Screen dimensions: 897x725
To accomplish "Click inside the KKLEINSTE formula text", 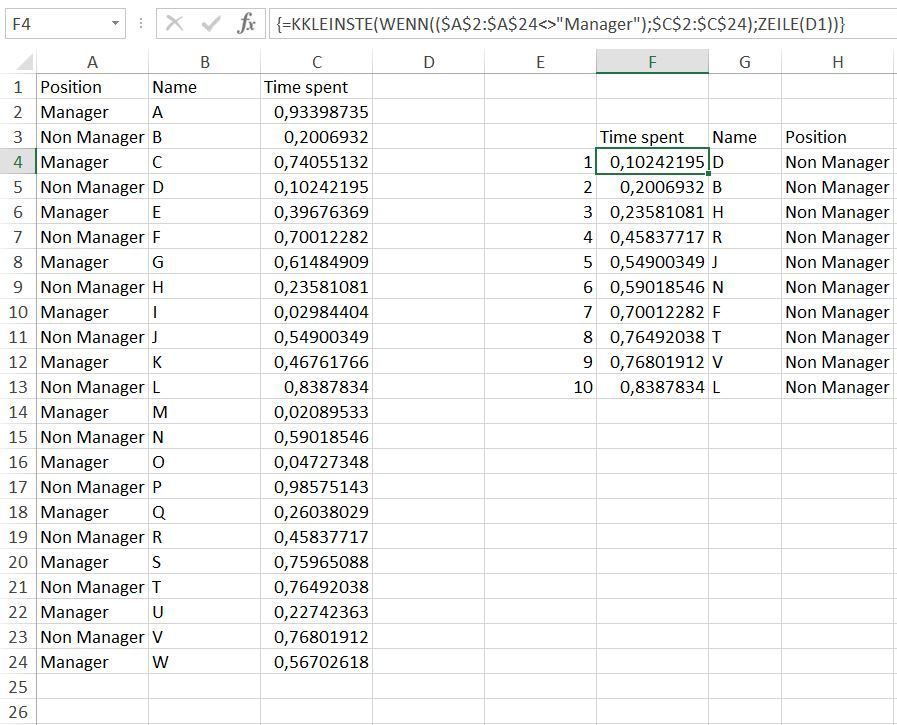I will (x=561, y=24).
